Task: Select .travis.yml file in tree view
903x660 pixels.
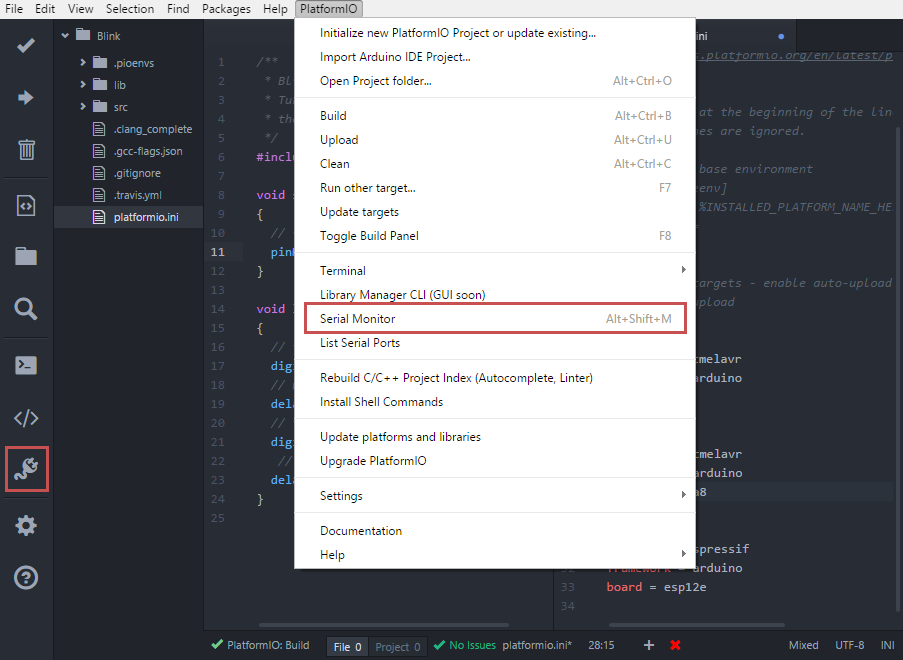Action: pyautogui.click(x=137, y=194)
